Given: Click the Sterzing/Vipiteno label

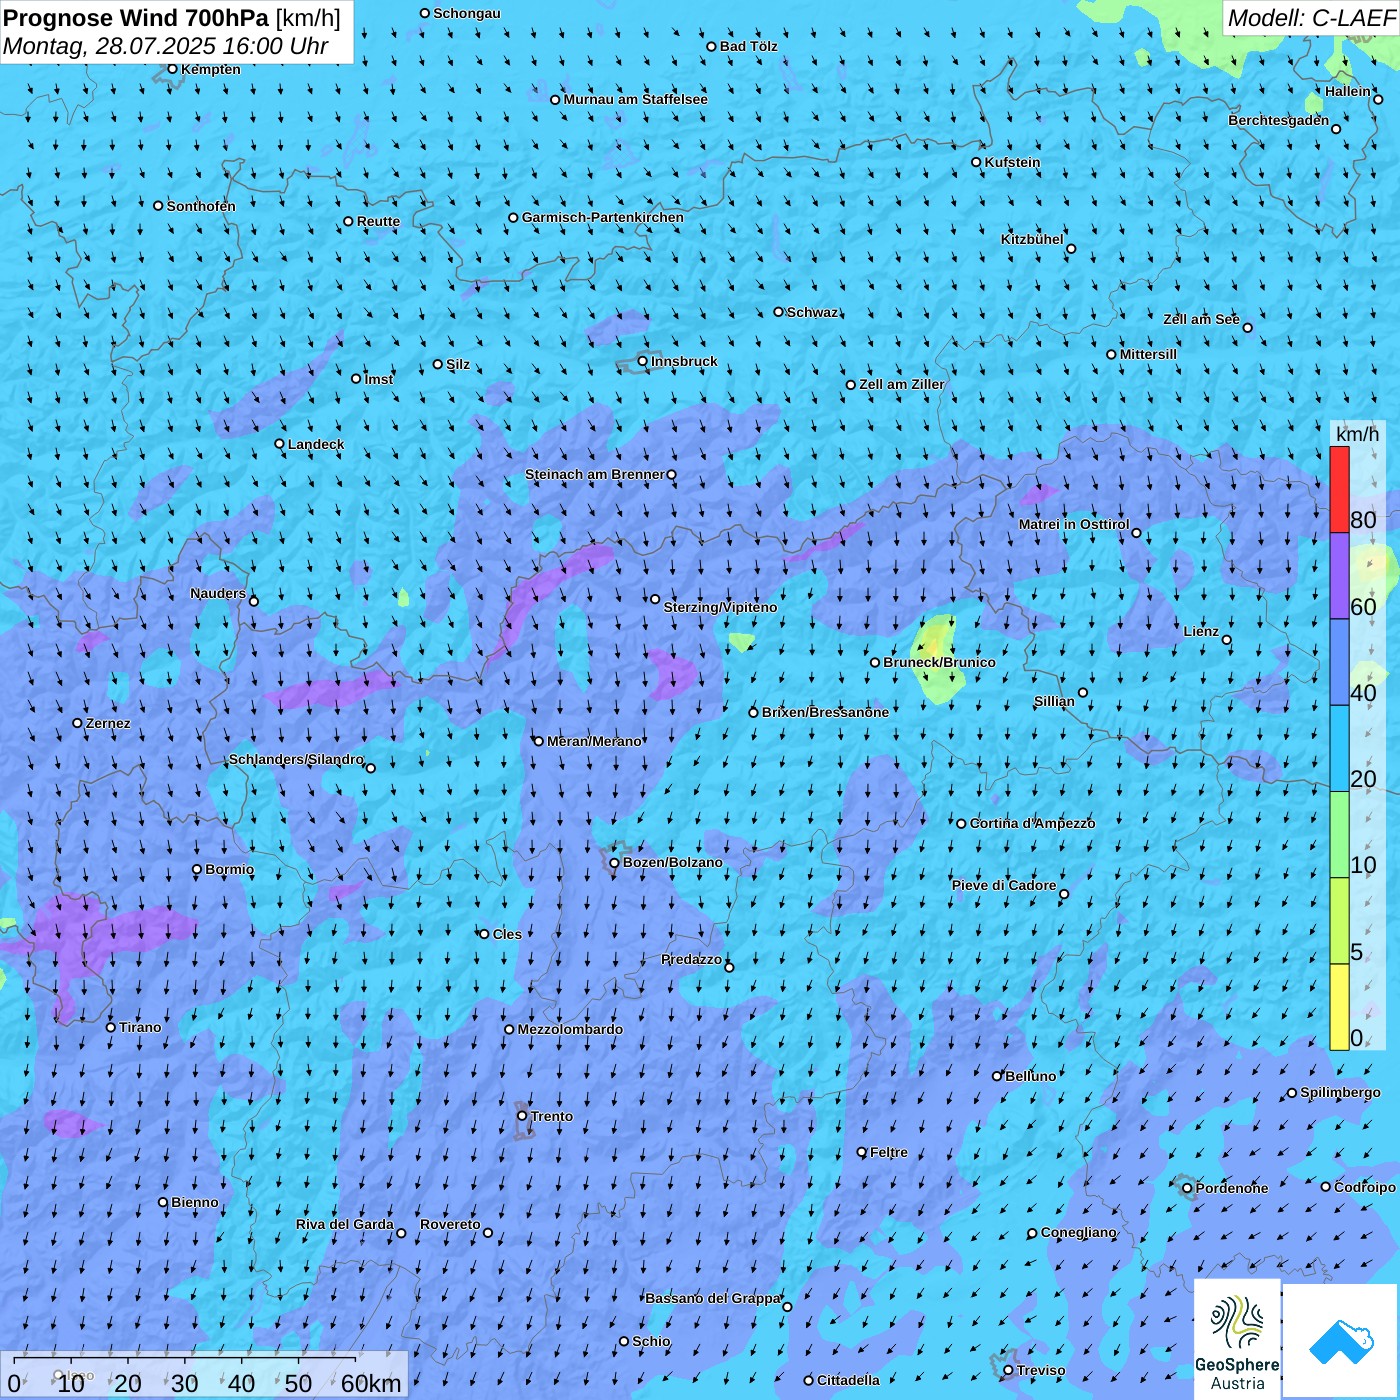Looking at the screenshot, I should tap(720, 607).
